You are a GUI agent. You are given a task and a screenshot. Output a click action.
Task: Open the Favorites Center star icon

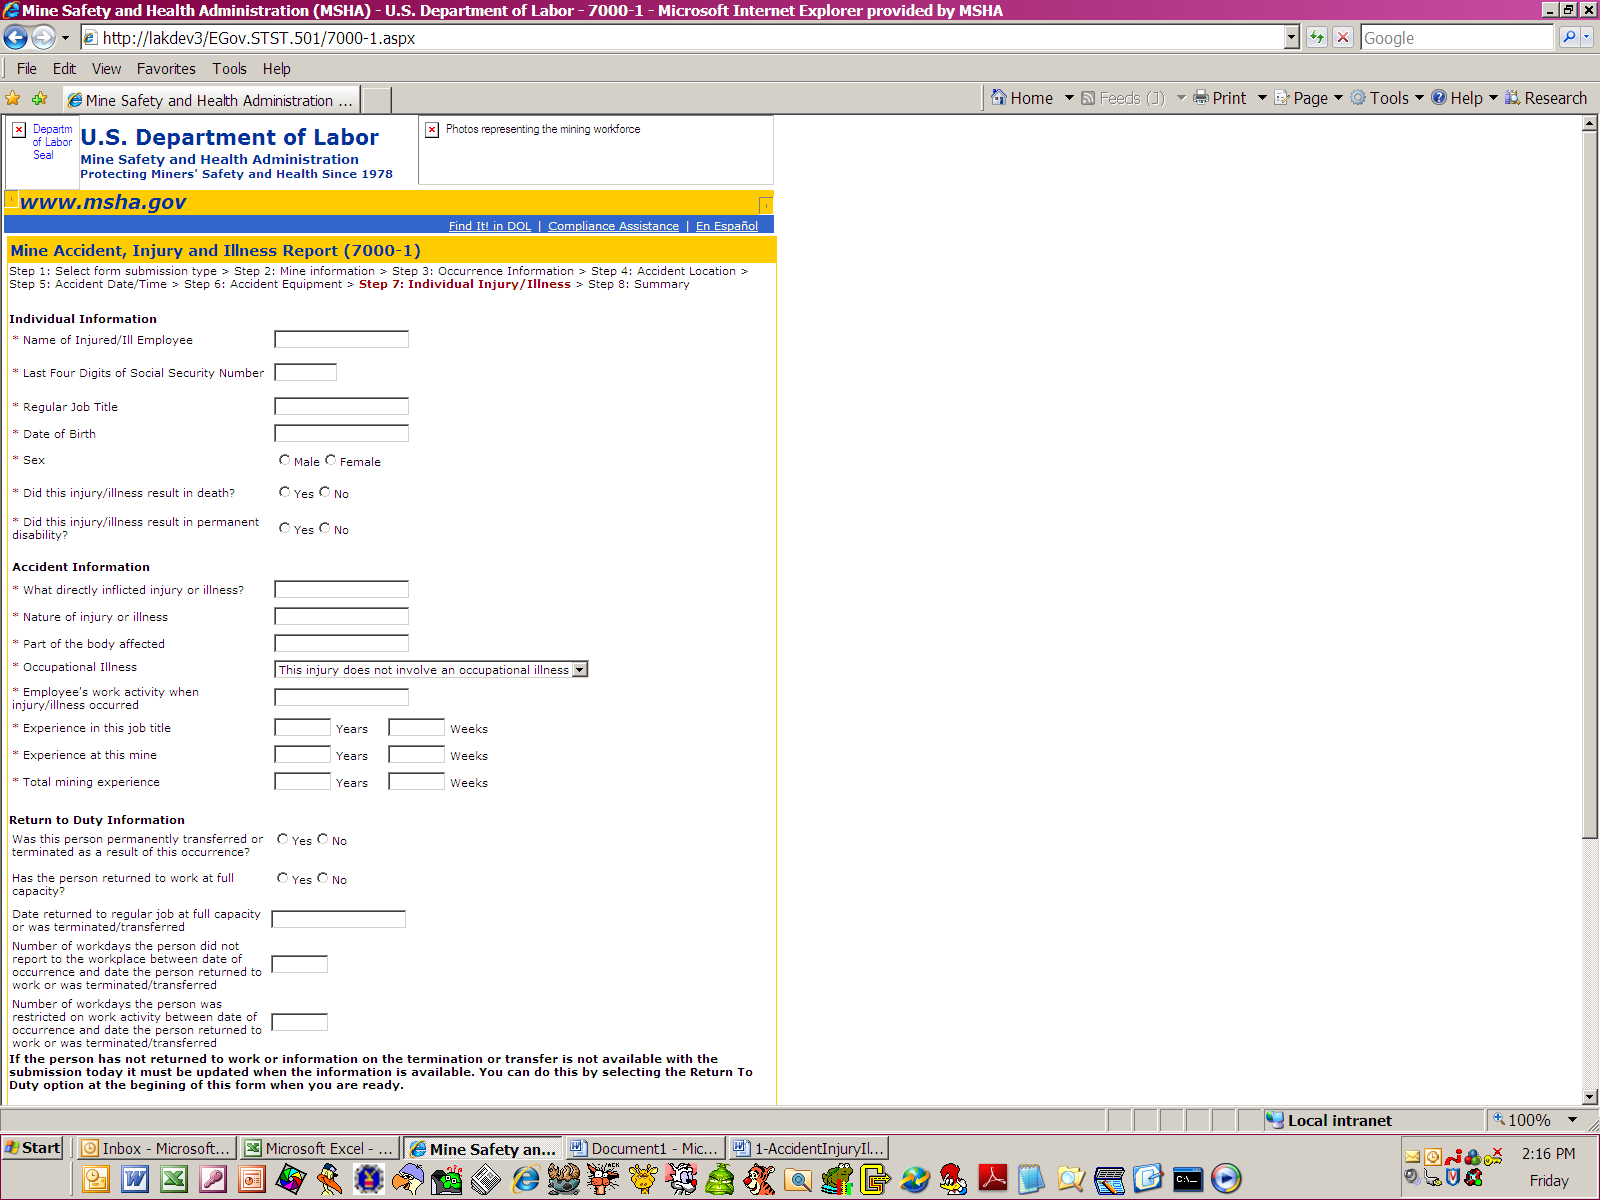coord(13,99)
